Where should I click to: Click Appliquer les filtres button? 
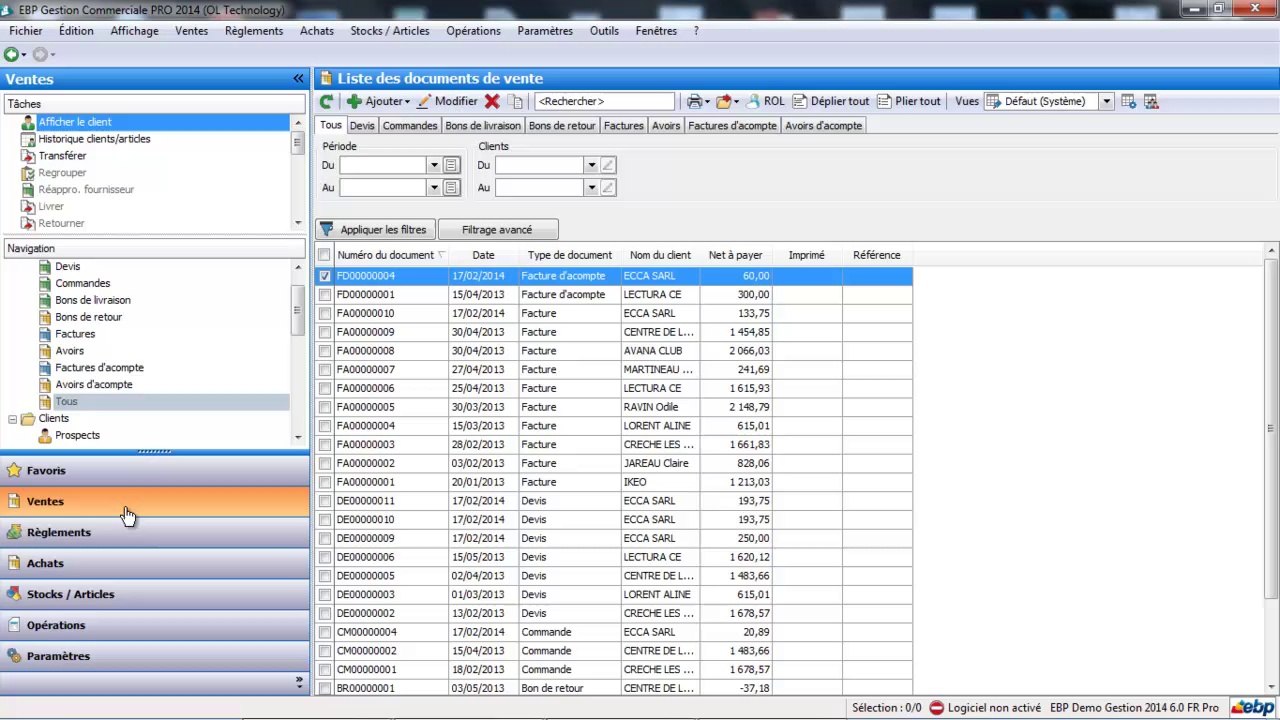[x=375, y=230]
